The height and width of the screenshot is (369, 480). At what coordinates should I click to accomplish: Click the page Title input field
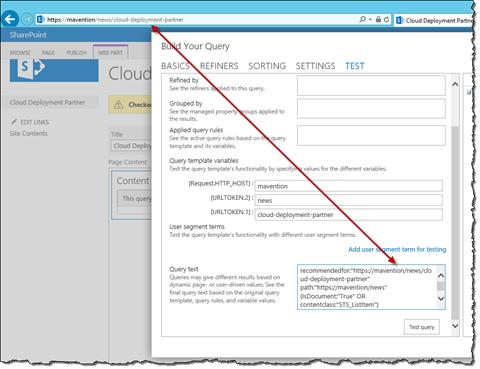click(131, 146)
